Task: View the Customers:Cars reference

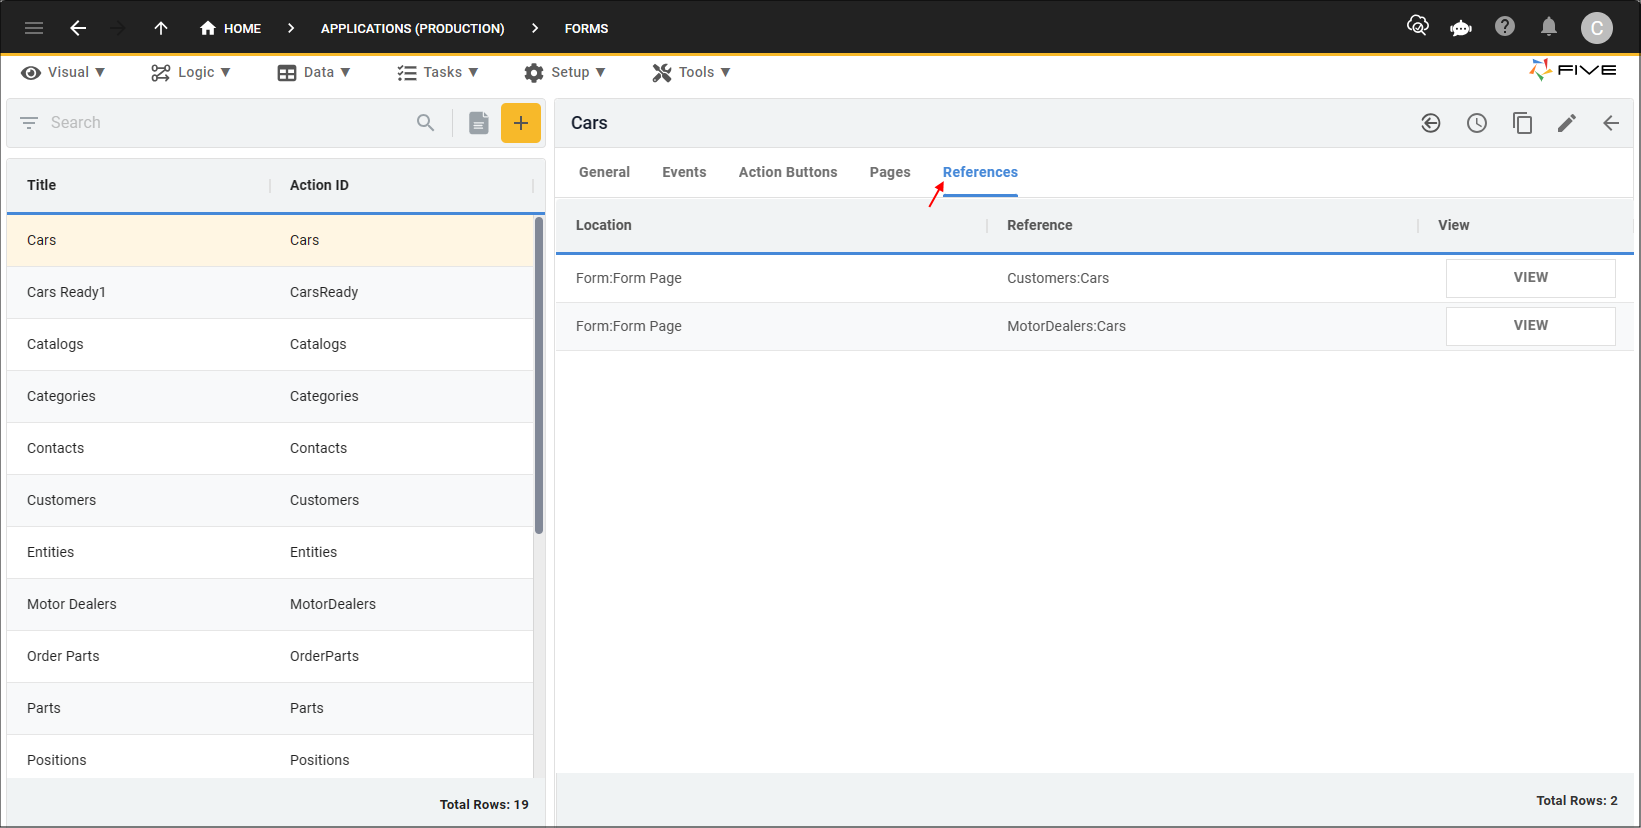Action: (x=1530, y=278)
